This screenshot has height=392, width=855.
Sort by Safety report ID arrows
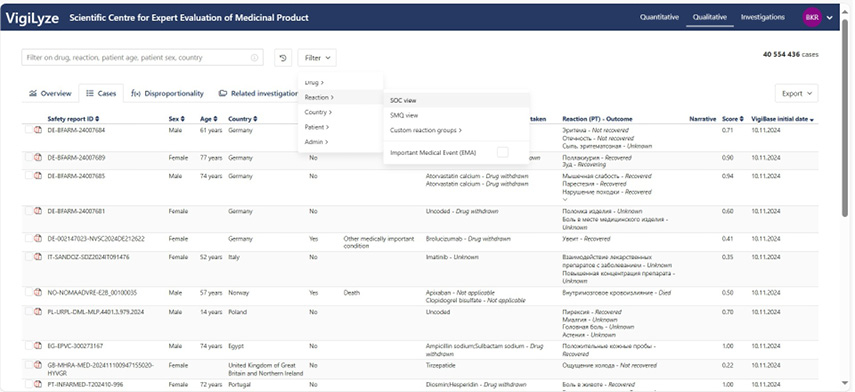click(97, 119)
